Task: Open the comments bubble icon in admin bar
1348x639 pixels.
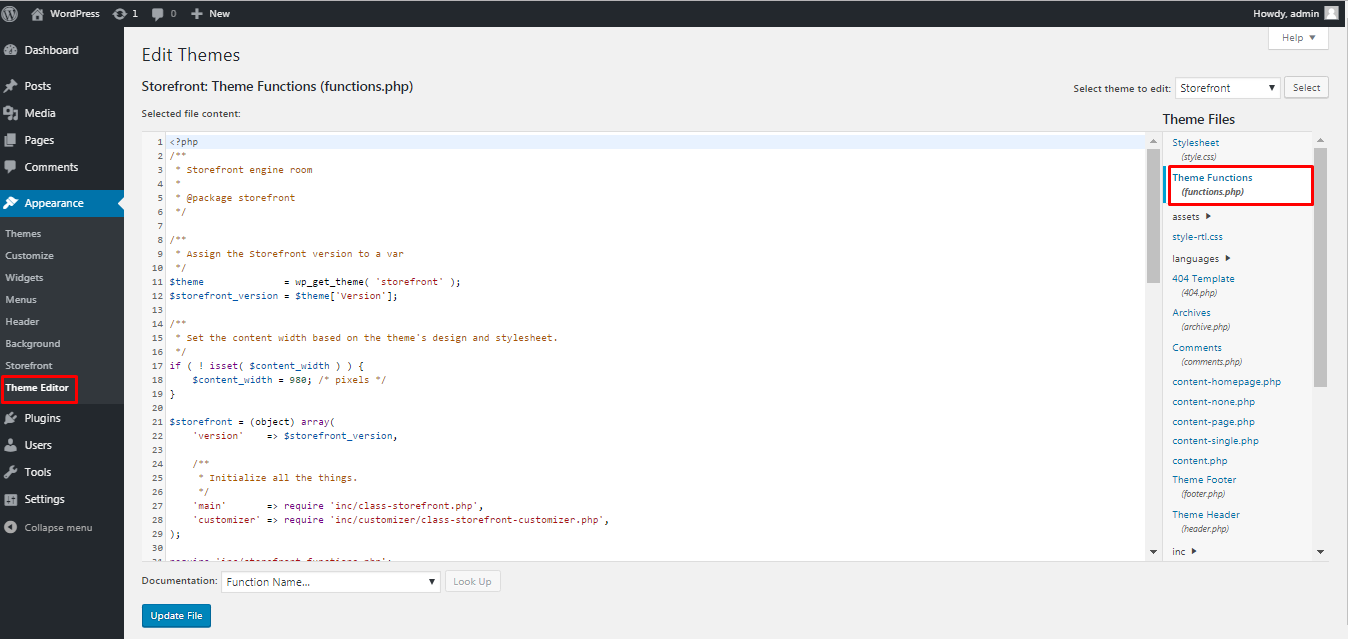Action: [158, 13]
